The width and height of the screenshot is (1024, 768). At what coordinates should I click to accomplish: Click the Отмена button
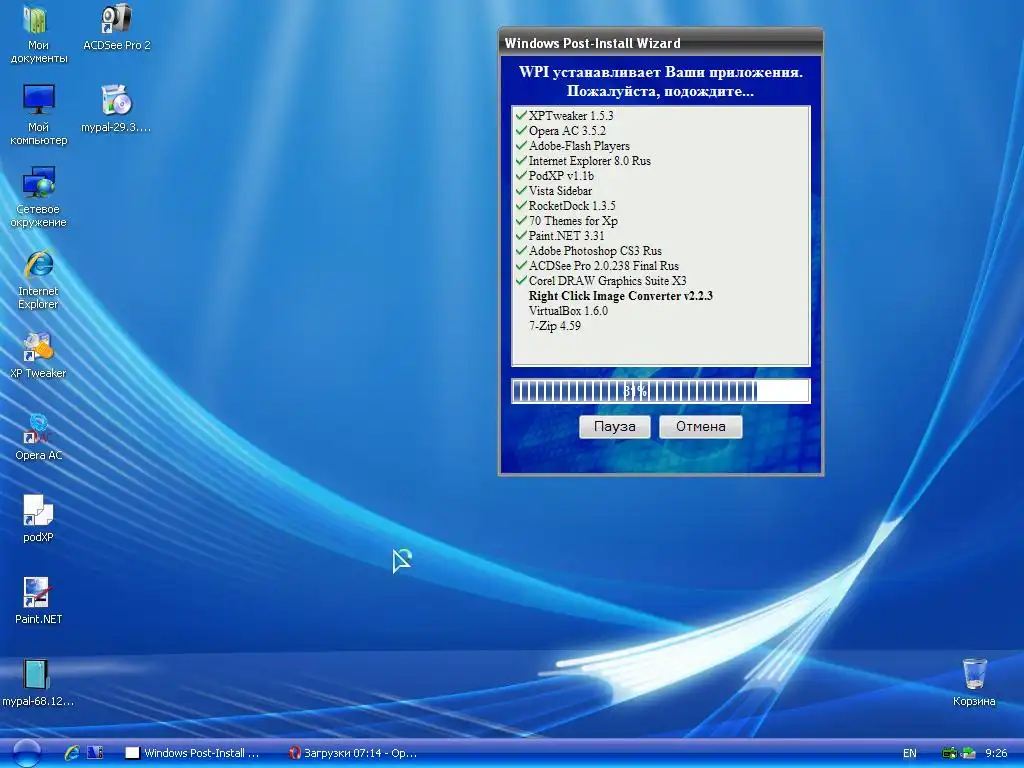click(701, 426)
